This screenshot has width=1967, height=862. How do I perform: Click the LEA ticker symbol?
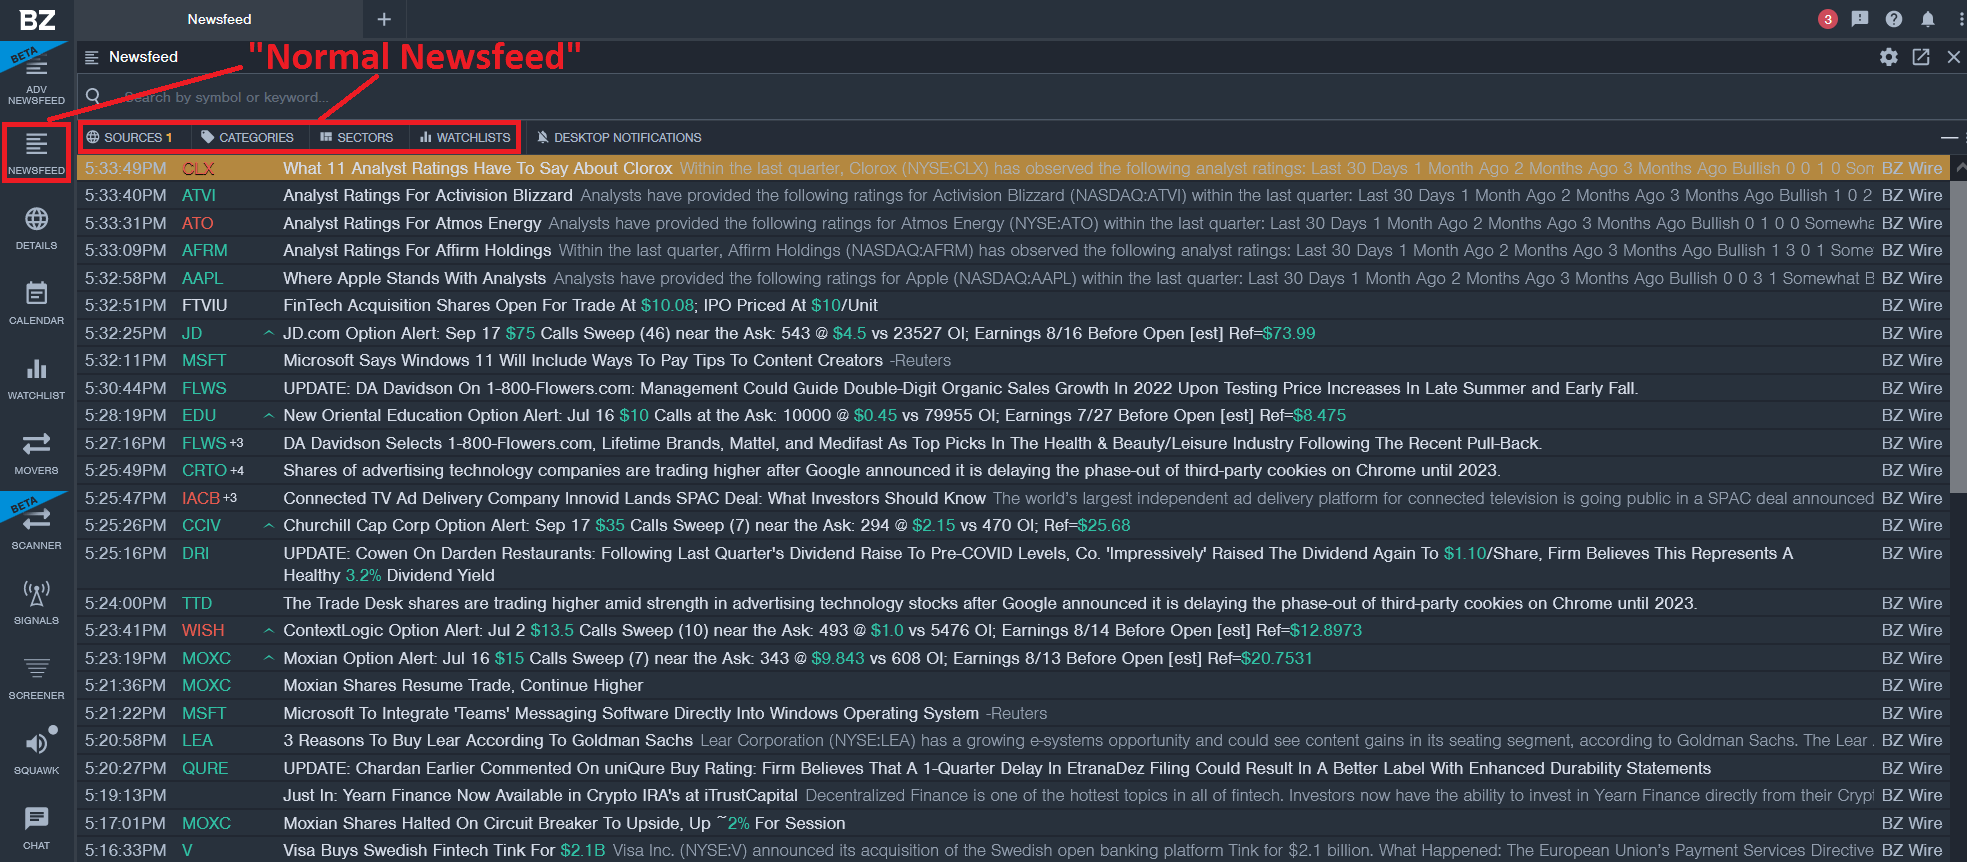point(197,740)
